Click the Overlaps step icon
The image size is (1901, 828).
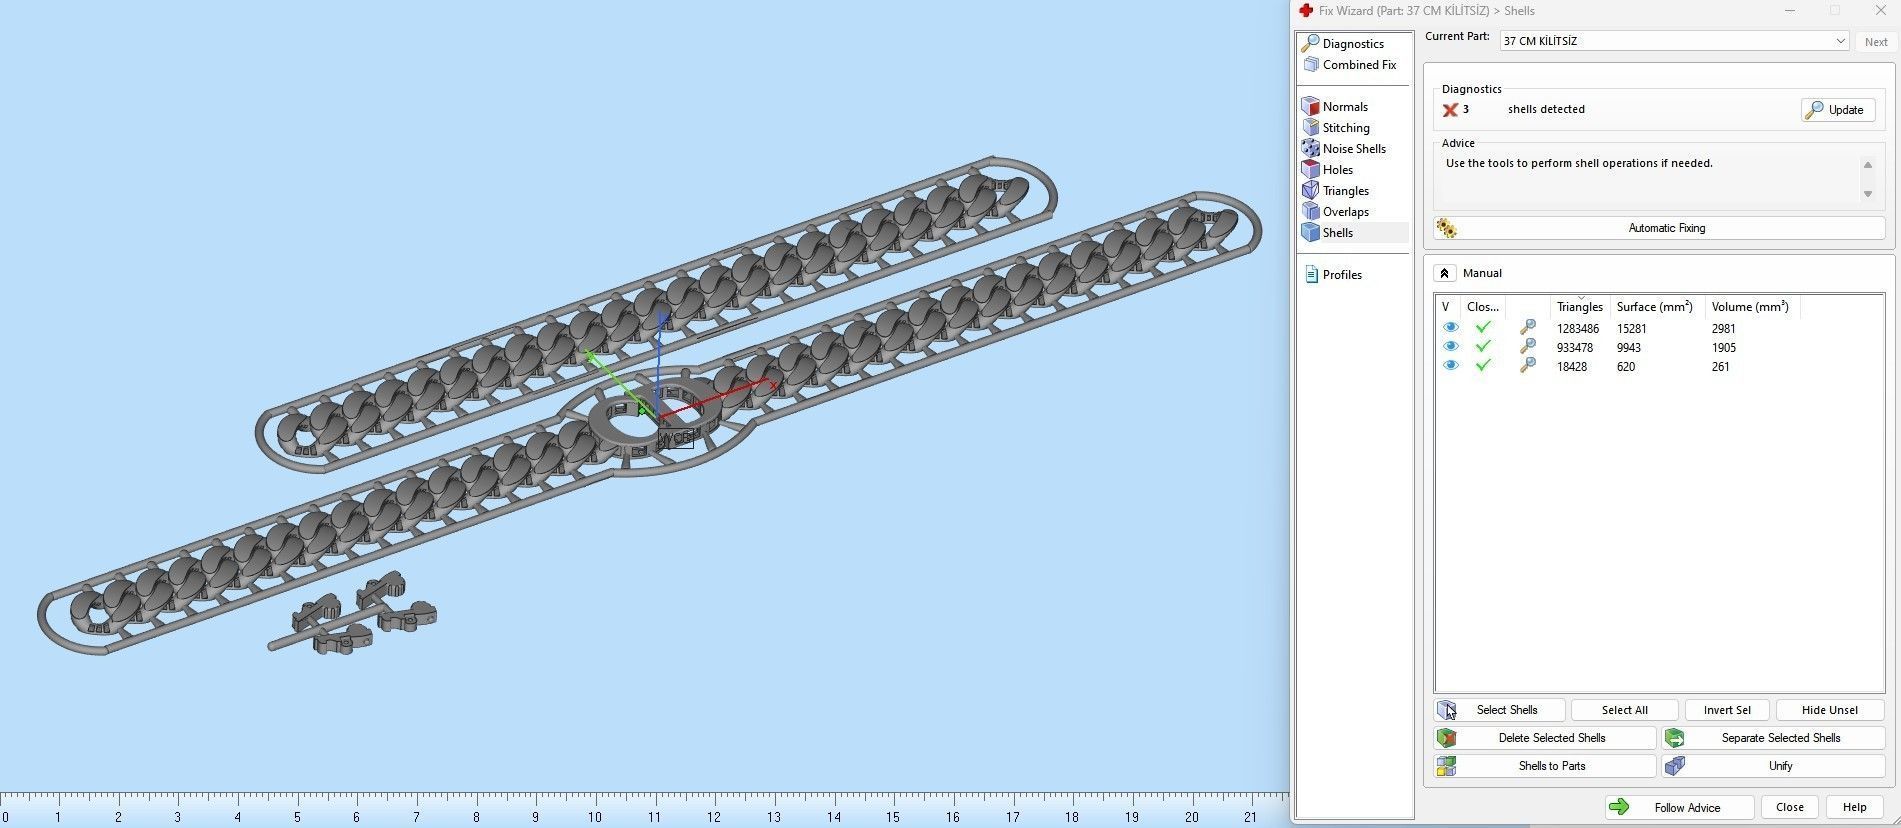pyautogui.click(x=1311, y=212)
